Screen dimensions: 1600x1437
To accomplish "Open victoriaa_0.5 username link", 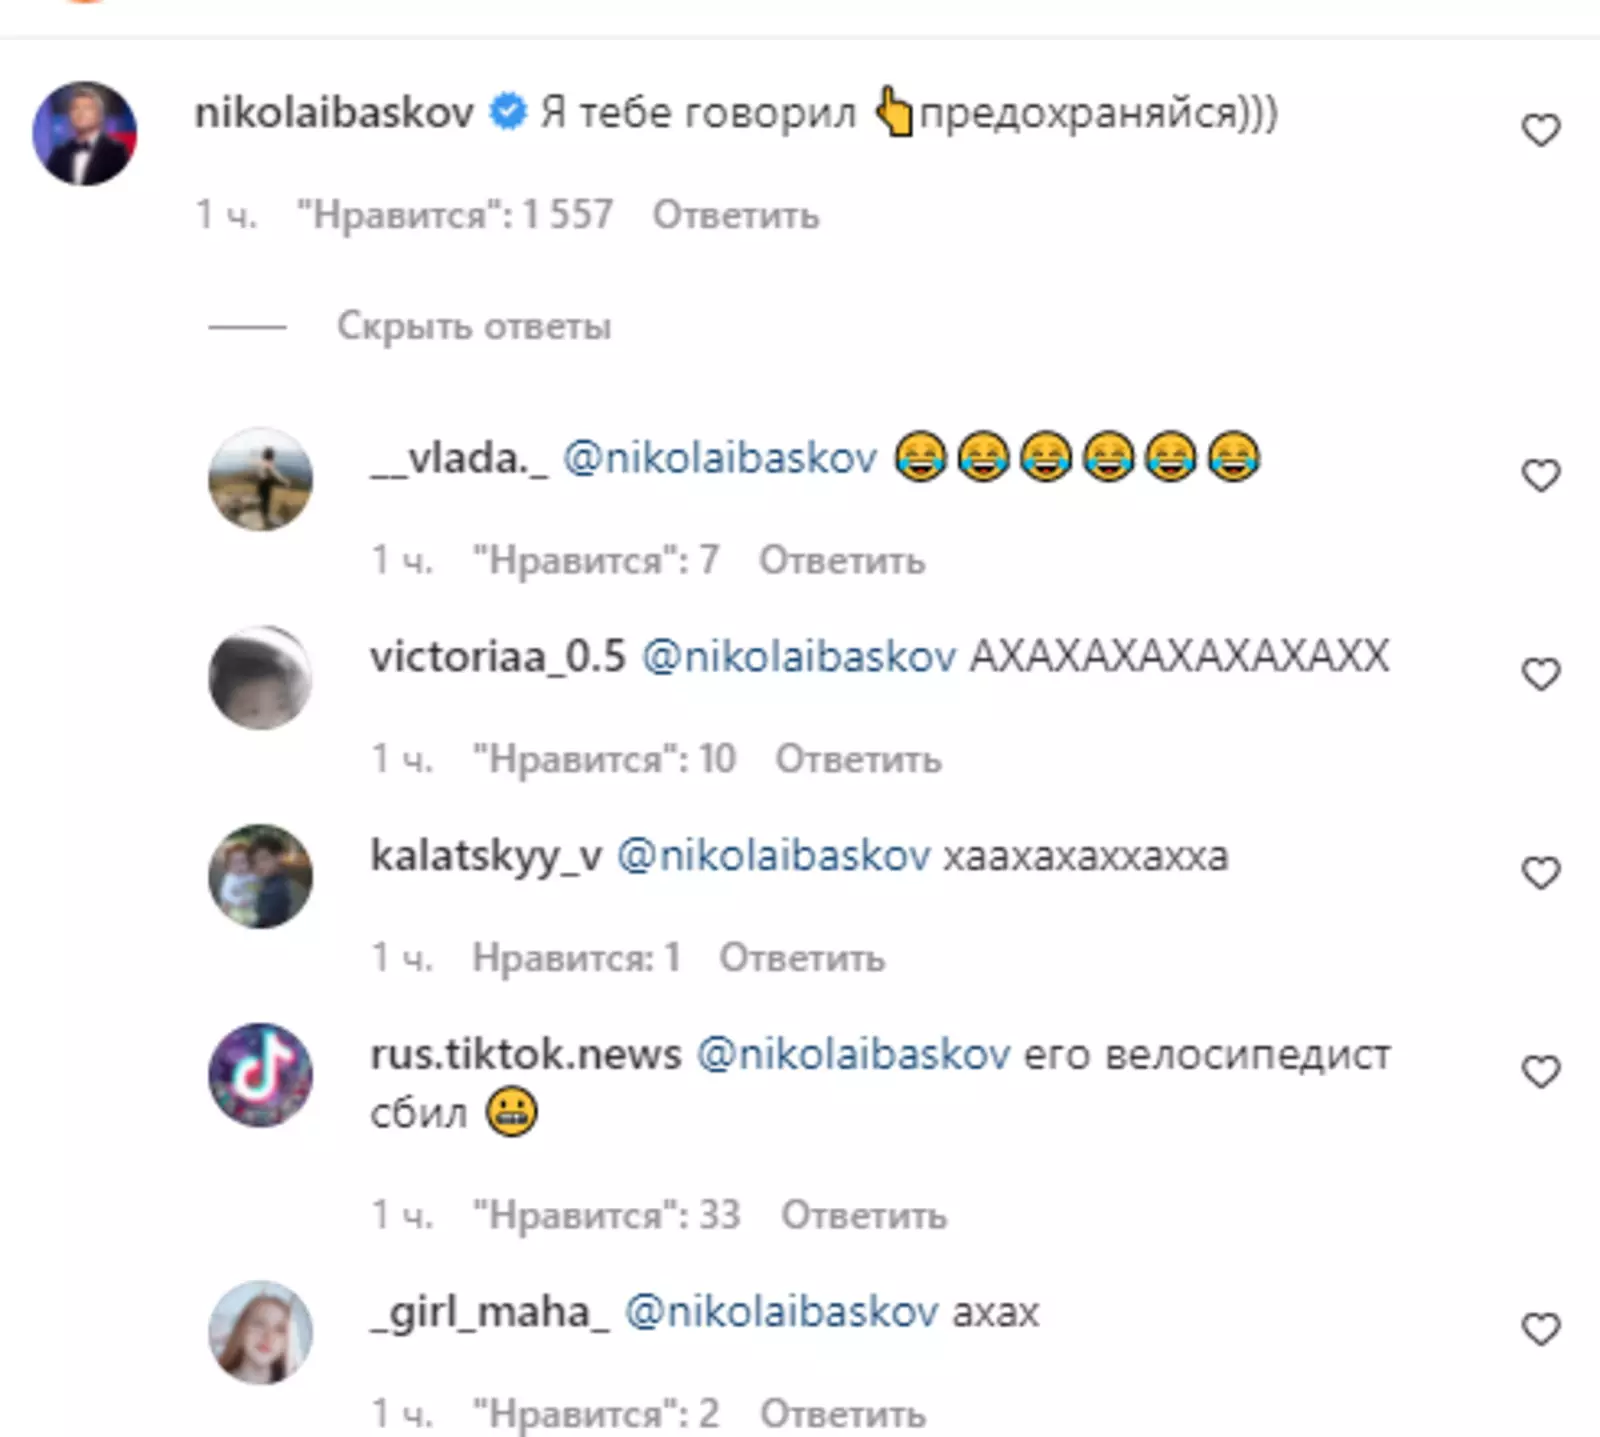I will pyautogui.click(x=498, y=658).
